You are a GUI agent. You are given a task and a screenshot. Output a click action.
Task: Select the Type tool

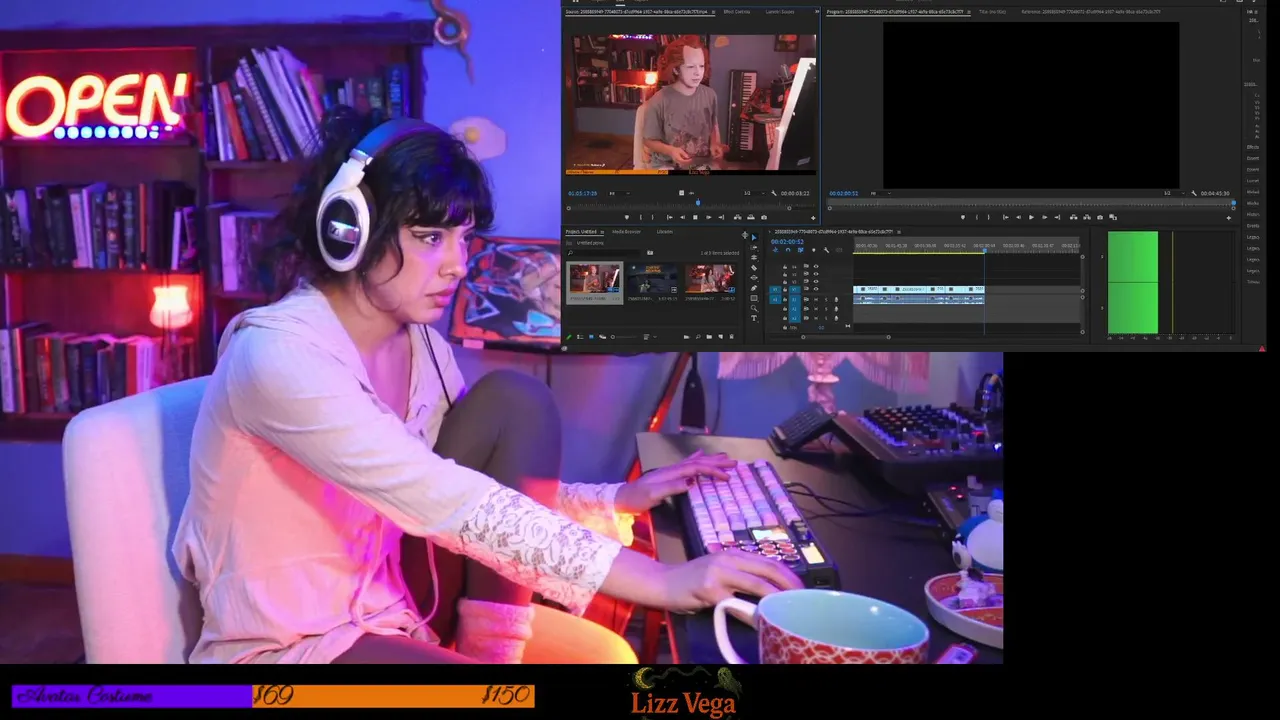coord(754,318)
